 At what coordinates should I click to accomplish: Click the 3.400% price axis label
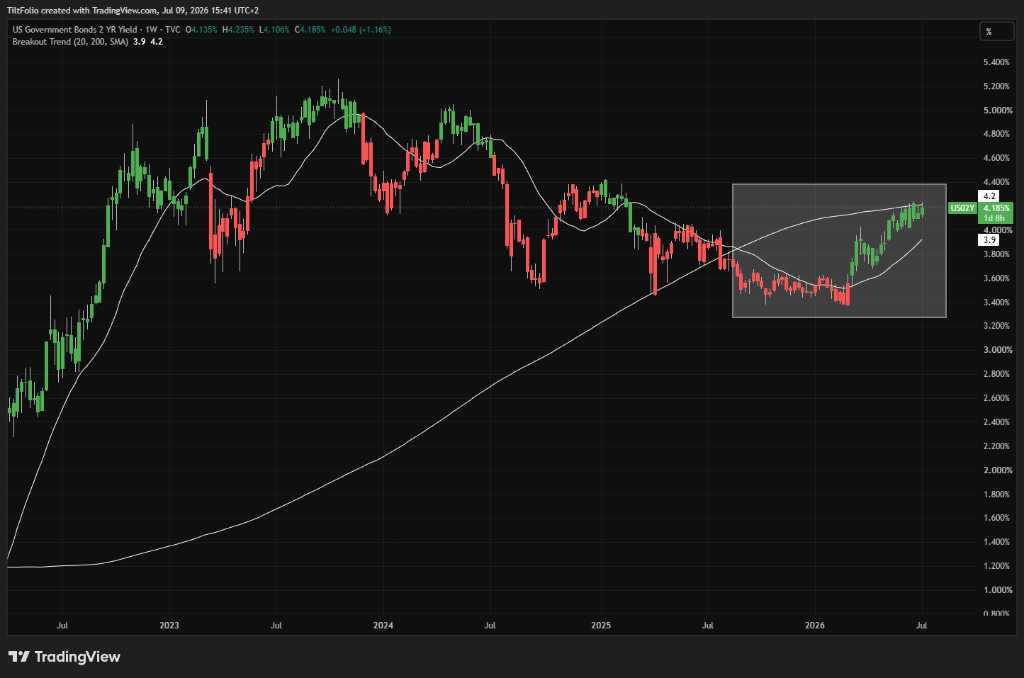pyautogui.click(x=997, y=302)
